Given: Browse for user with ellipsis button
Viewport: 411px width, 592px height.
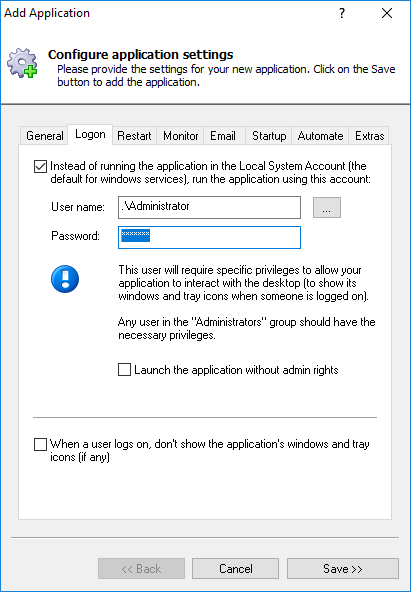Looking at the screenshot, I should pos(327,207).
